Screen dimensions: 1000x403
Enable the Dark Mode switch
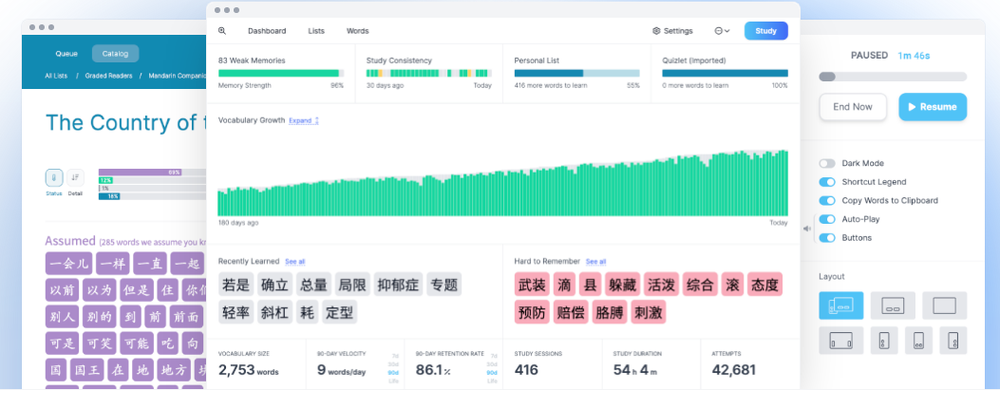click(x=827, y=163)
